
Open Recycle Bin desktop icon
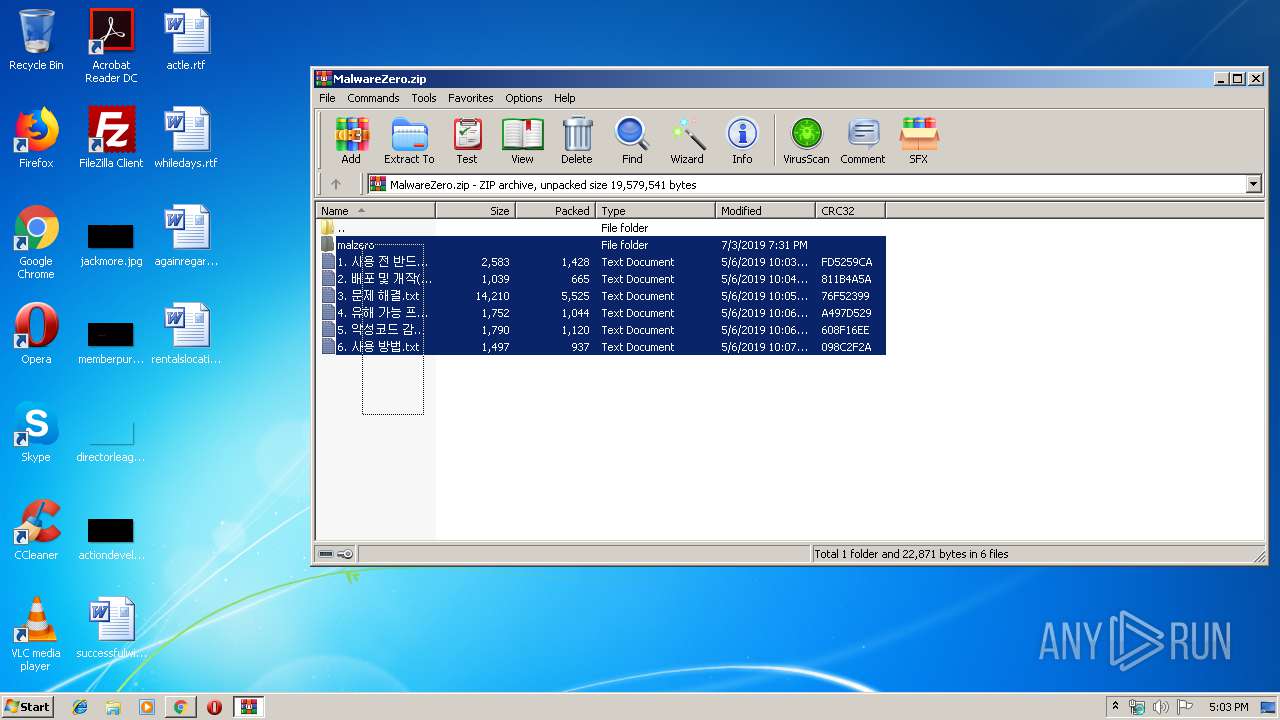click(36, 40)
